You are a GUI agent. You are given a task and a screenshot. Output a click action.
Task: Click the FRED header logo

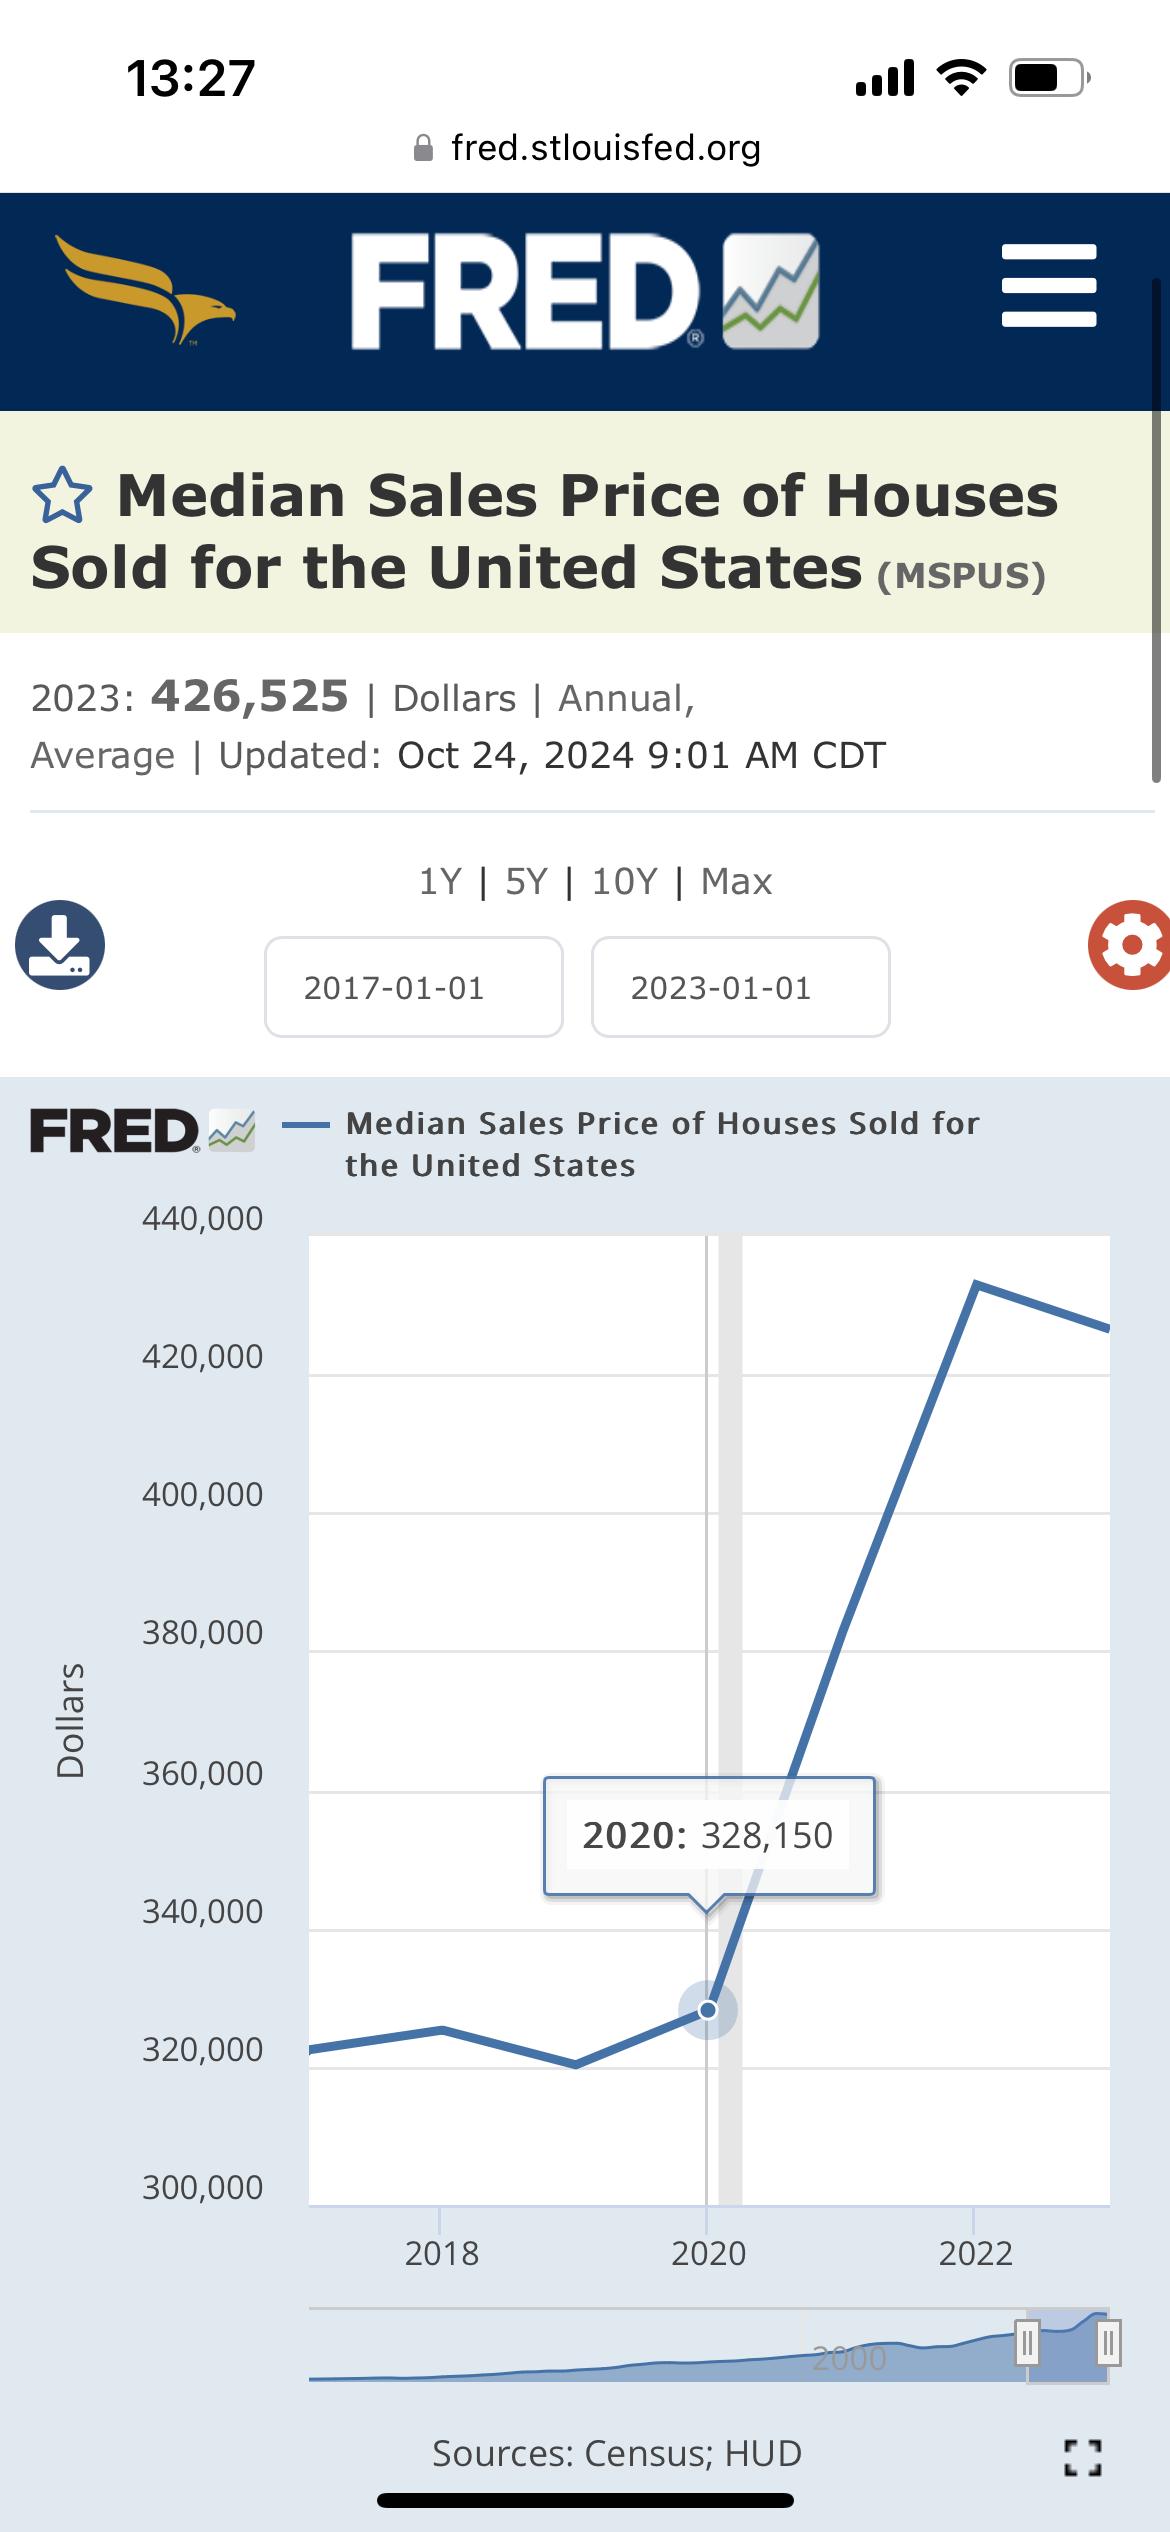pos(585,291)
